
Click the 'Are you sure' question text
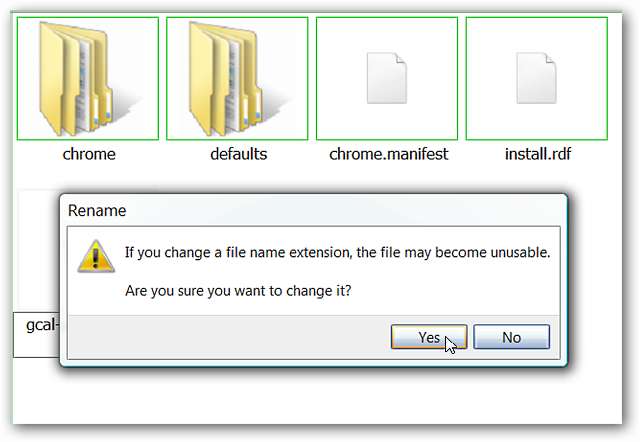[247, 291]
